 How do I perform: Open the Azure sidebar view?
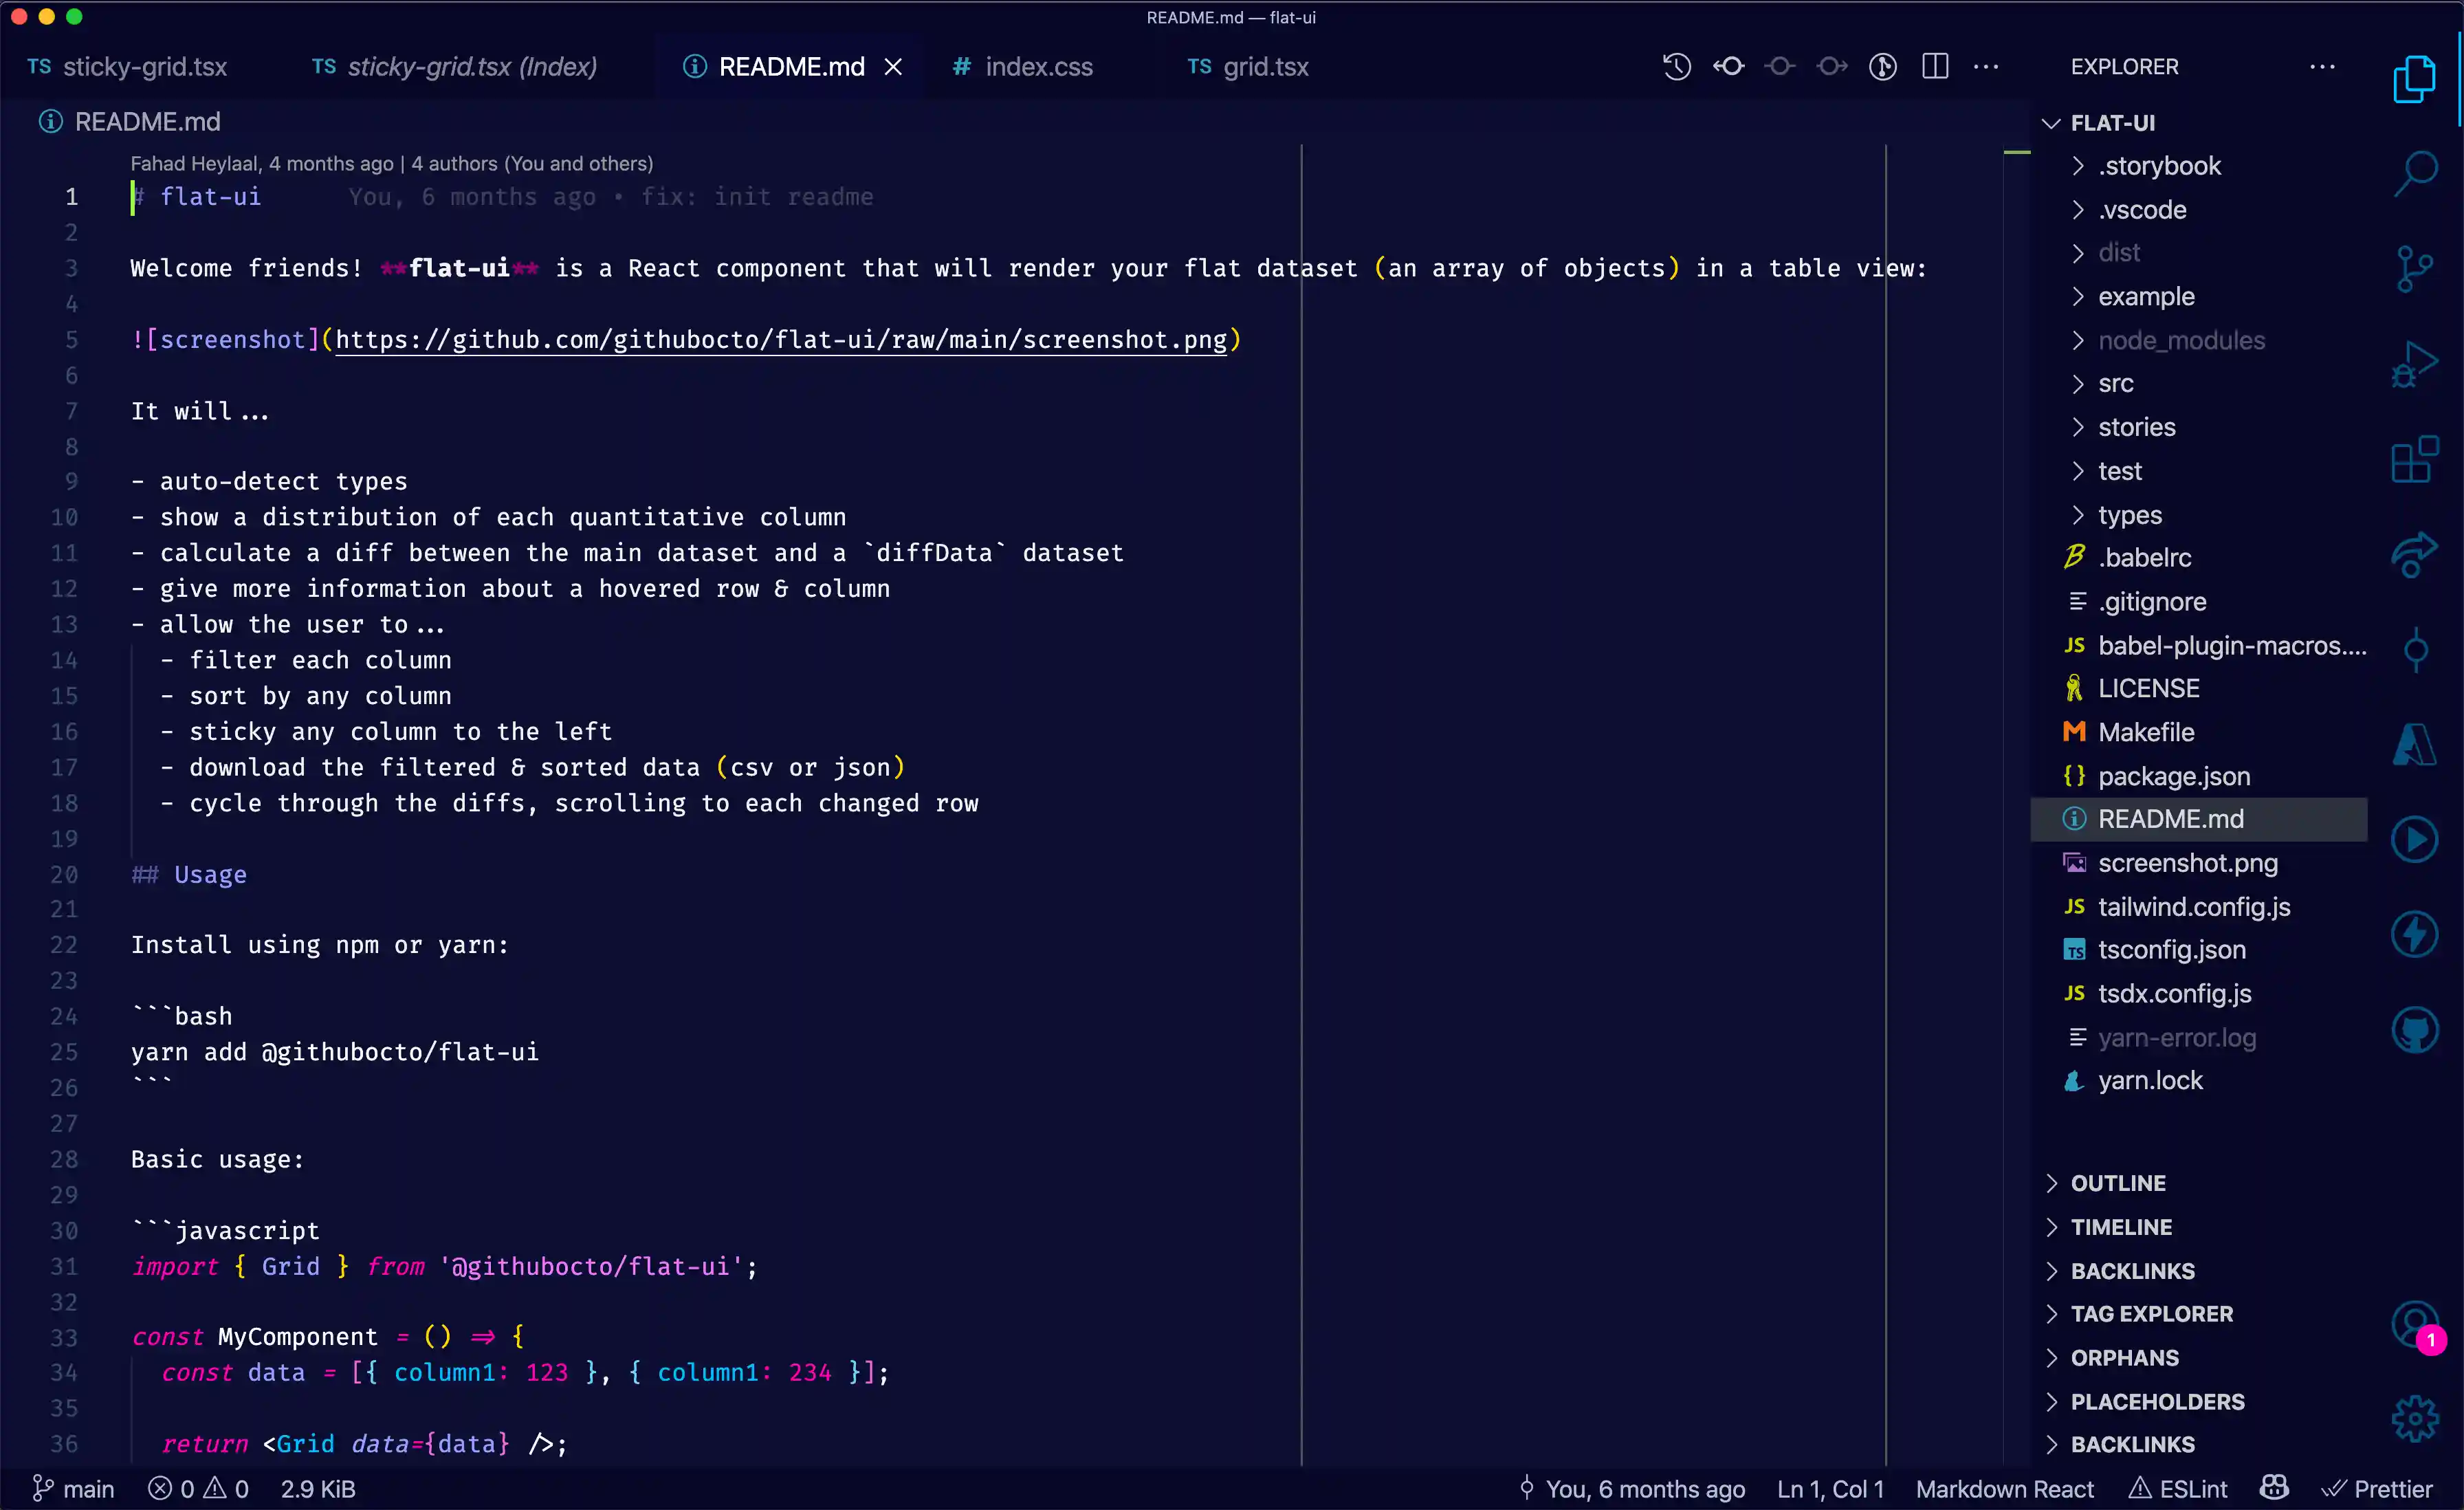click(2415, 745)
